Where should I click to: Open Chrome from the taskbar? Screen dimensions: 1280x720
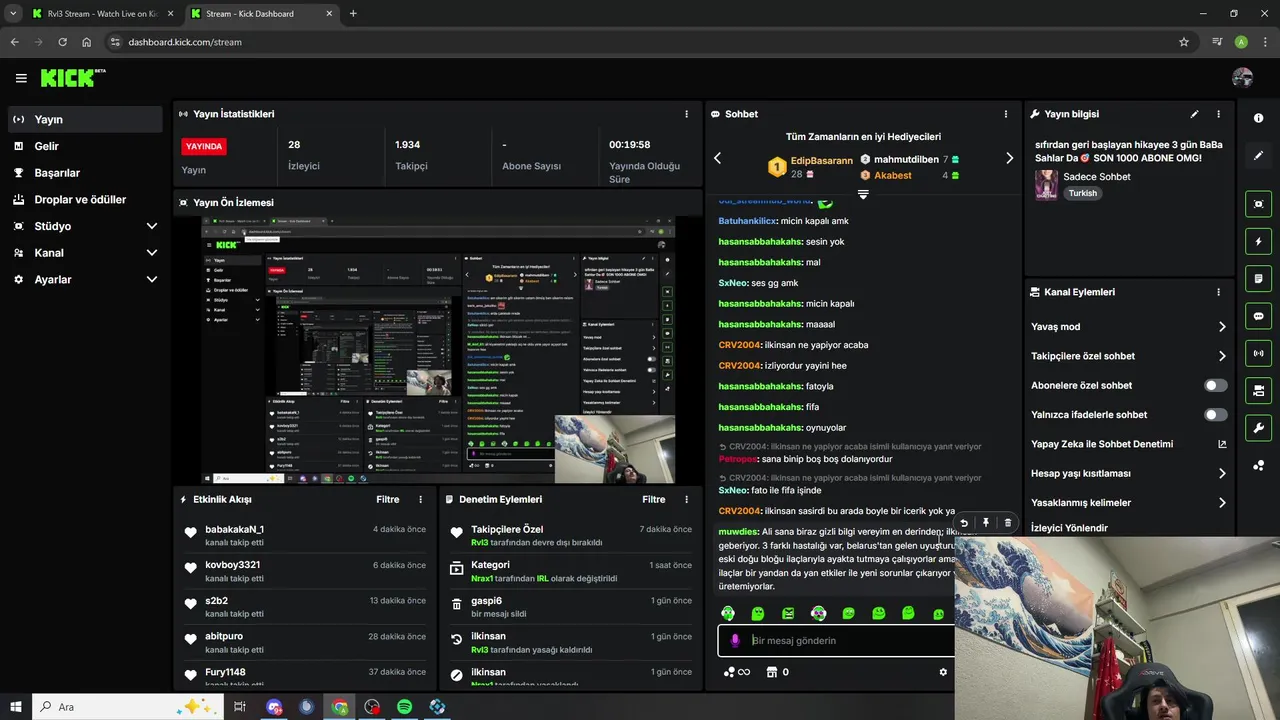click(x=340, y=707)
